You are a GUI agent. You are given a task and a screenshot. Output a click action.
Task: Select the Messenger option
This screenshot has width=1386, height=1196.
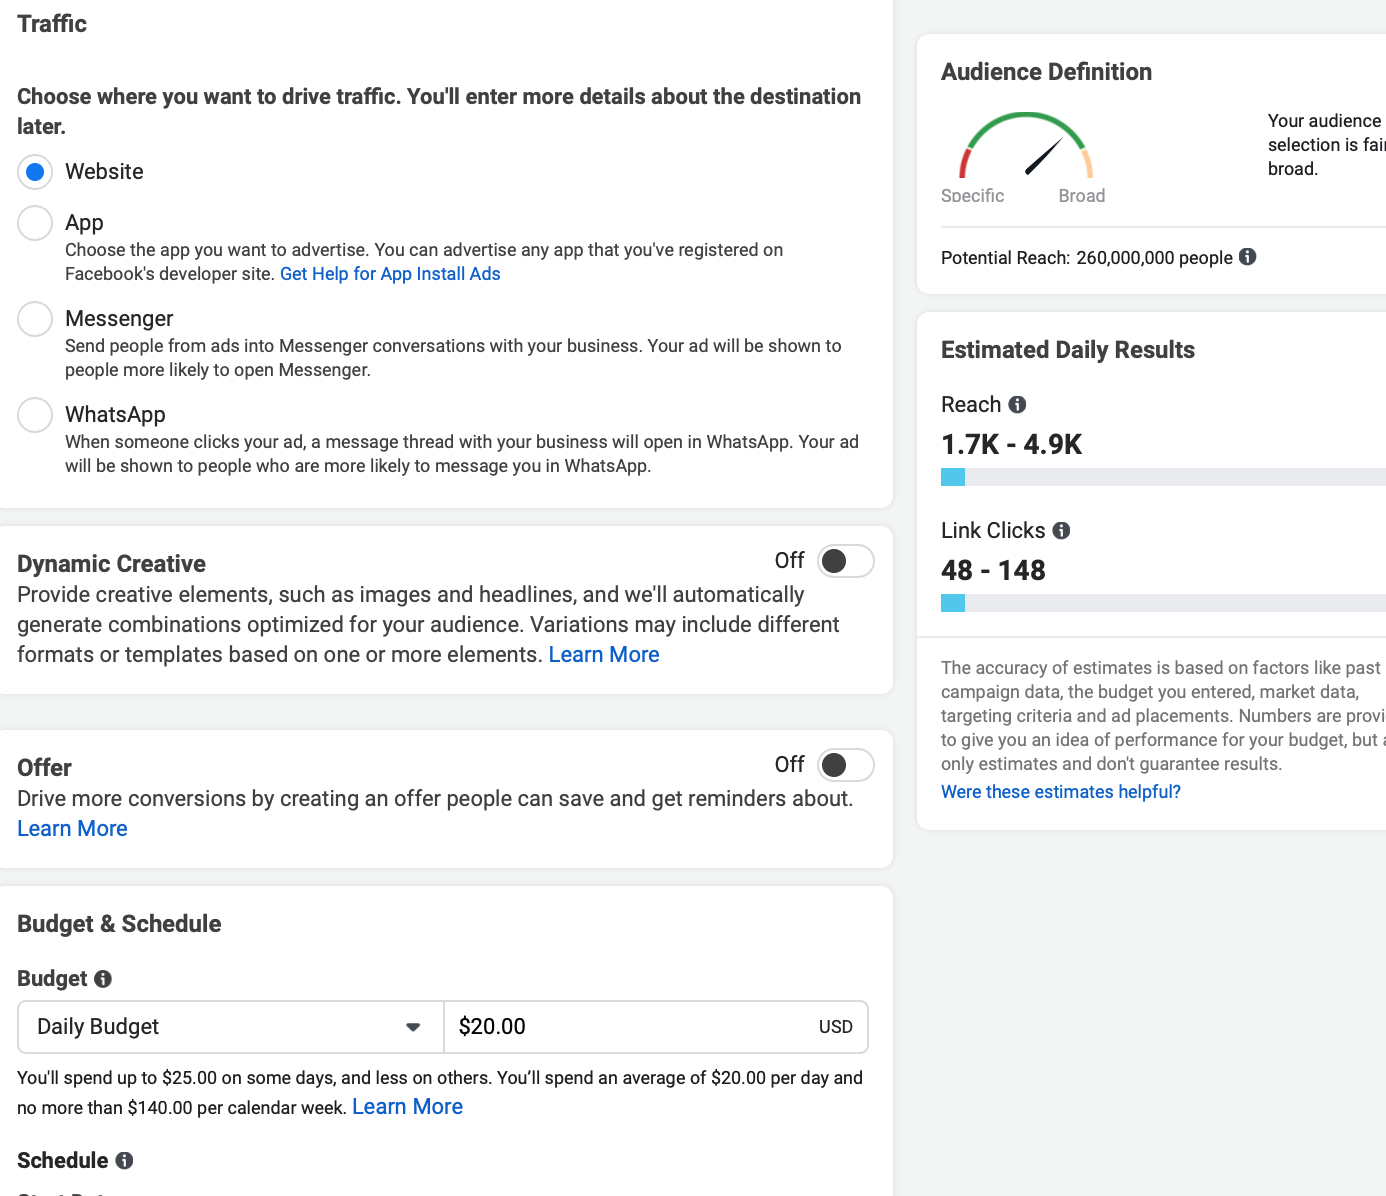click(x=35, y=318)
